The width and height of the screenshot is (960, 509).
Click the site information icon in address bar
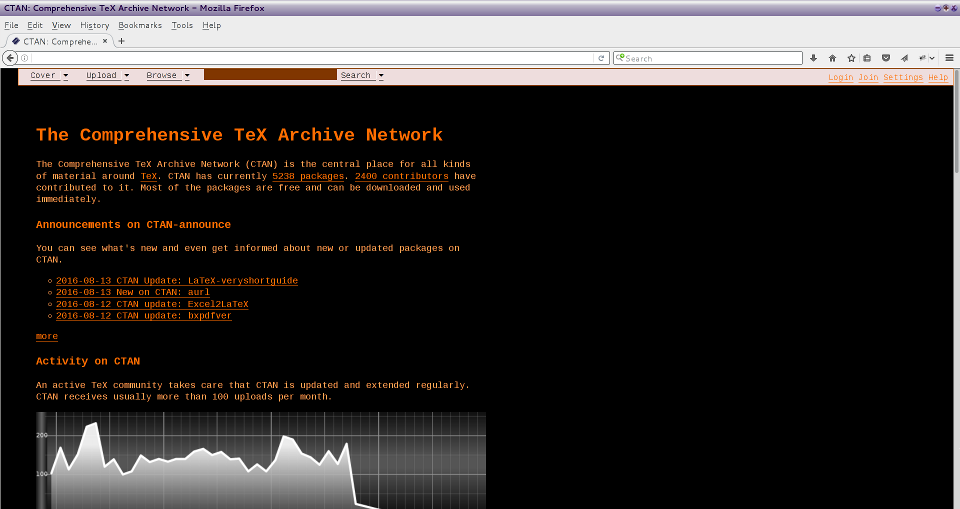(x=24, y=58)
